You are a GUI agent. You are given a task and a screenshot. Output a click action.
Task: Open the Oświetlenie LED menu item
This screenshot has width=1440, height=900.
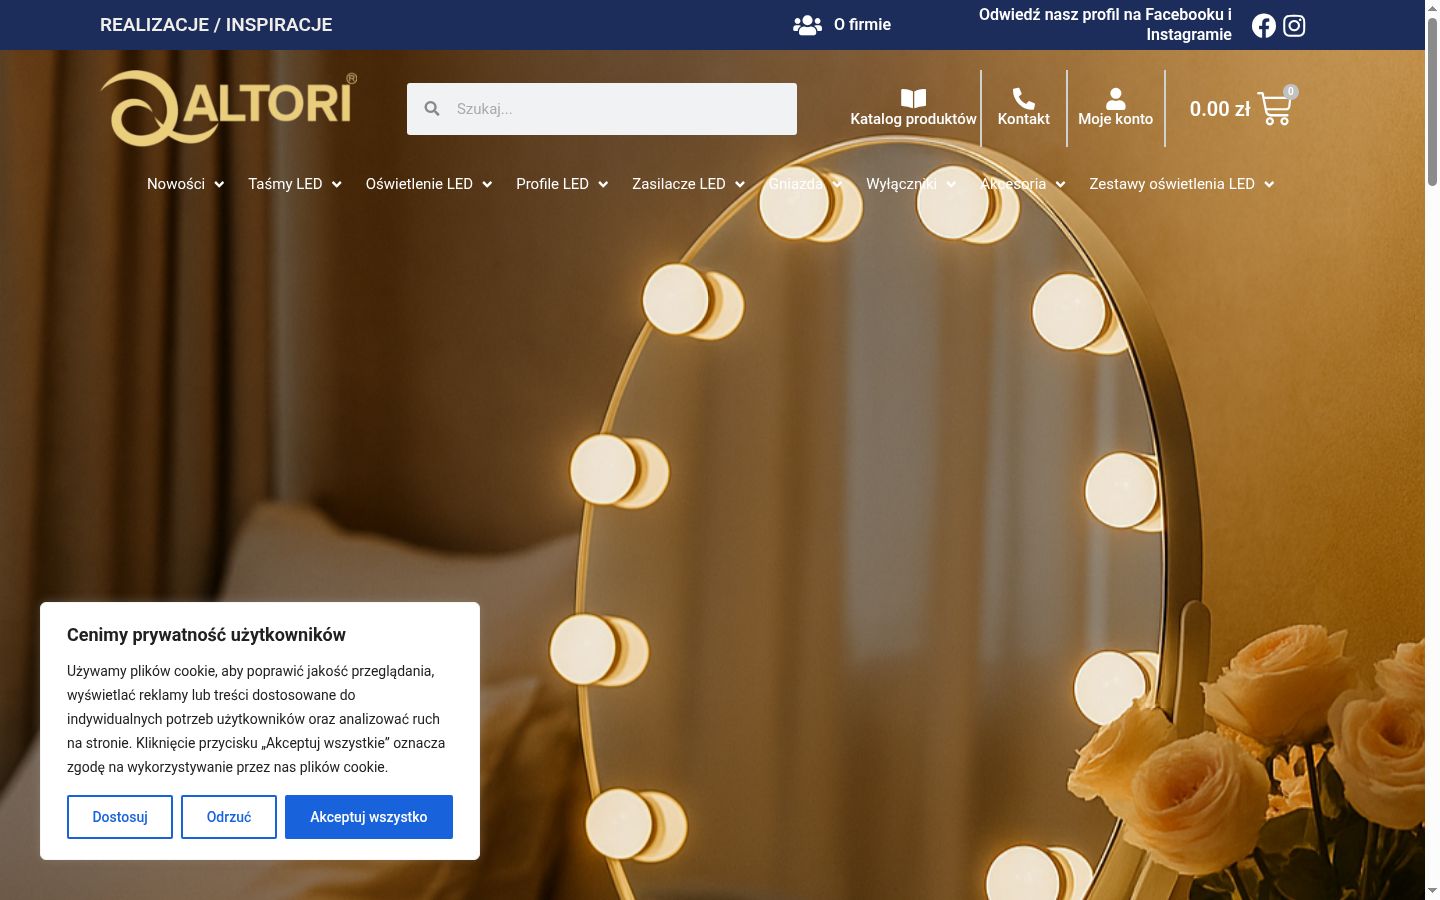point(419,184)
